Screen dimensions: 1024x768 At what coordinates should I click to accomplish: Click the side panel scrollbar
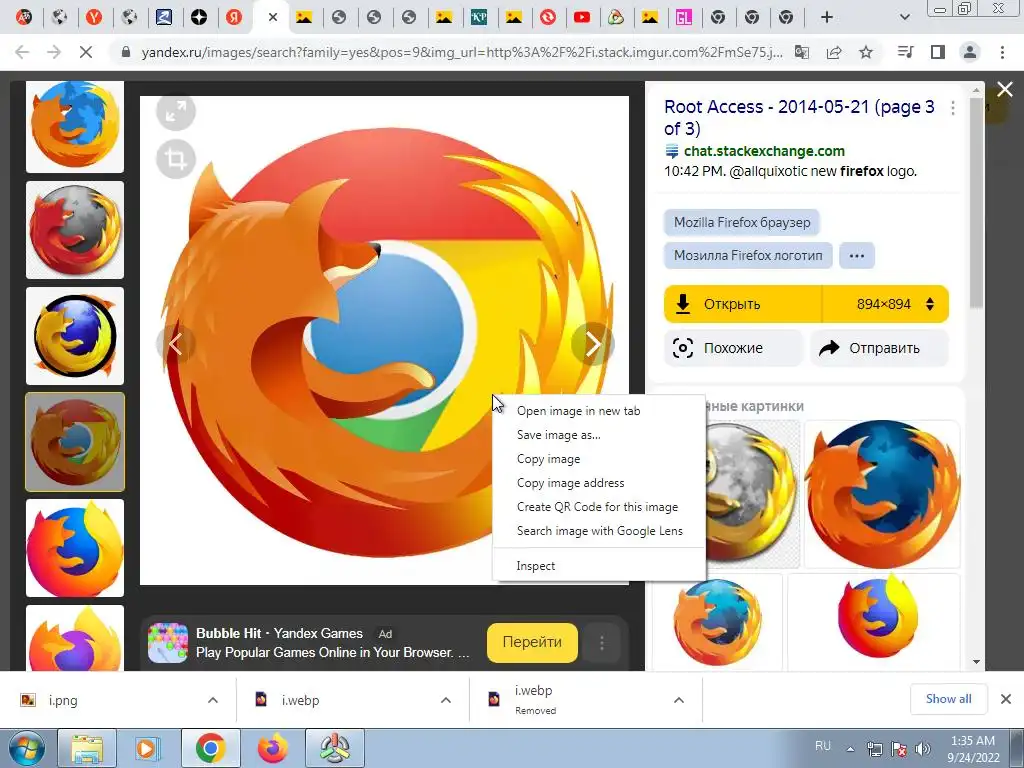coord(976,203)
